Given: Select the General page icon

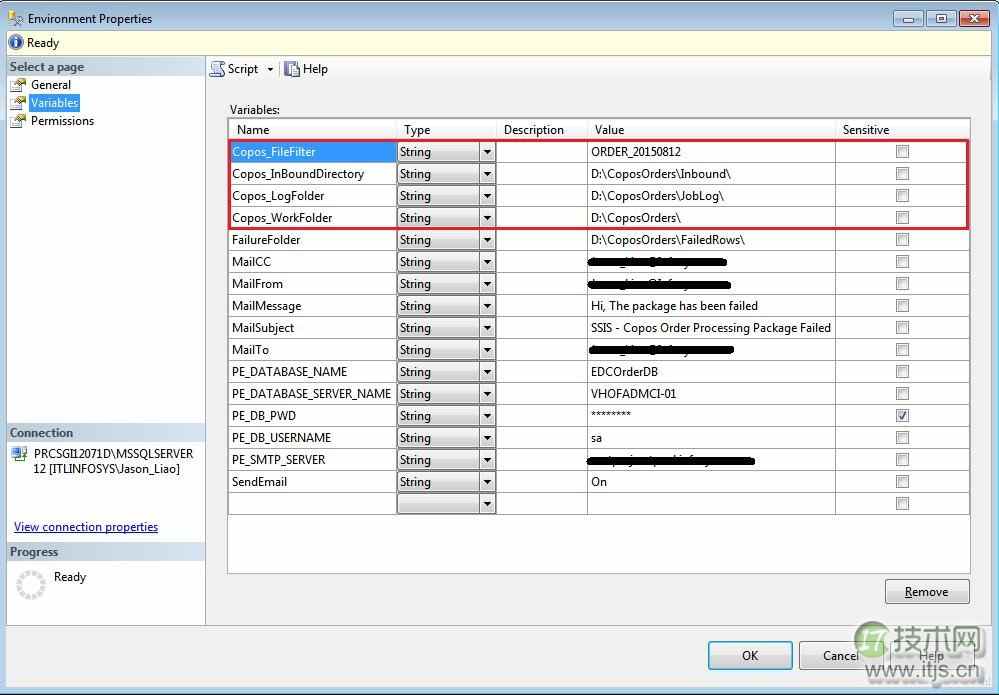Looking at the screenshot, I should coord(20,84).
